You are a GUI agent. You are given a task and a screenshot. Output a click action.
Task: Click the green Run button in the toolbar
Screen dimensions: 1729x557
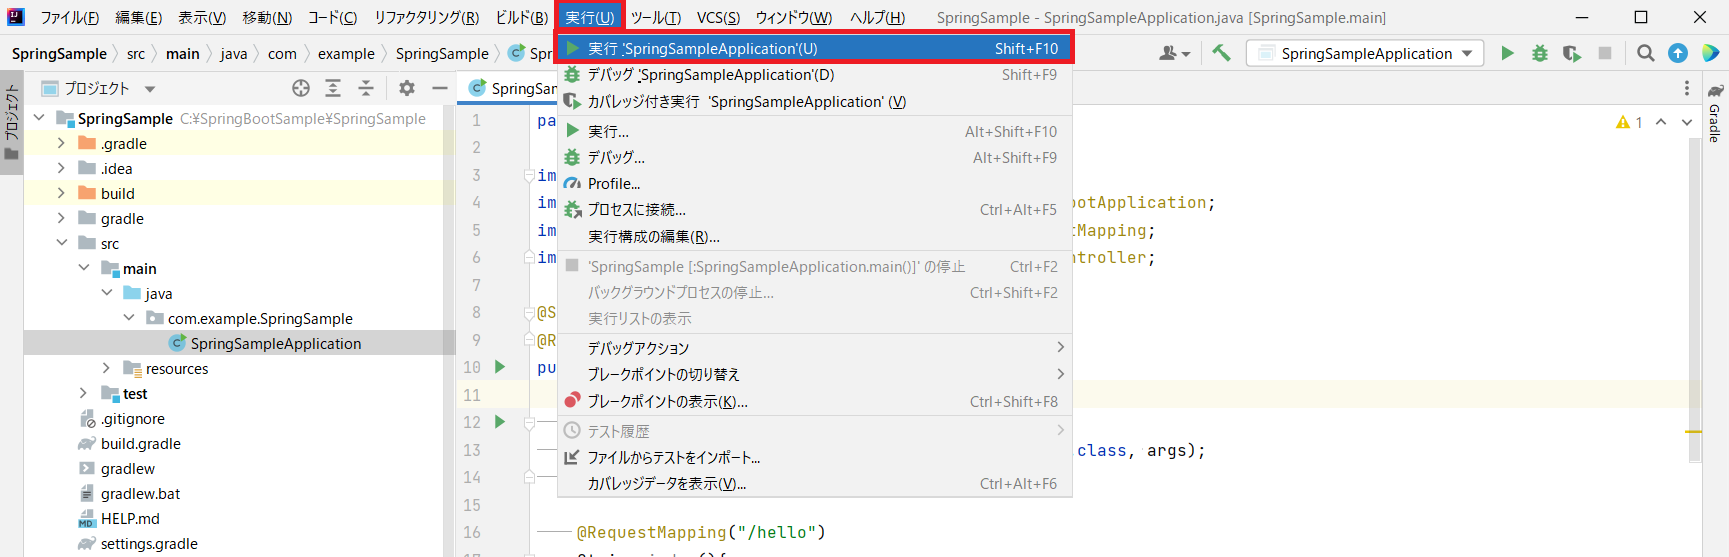(1507, 53)
